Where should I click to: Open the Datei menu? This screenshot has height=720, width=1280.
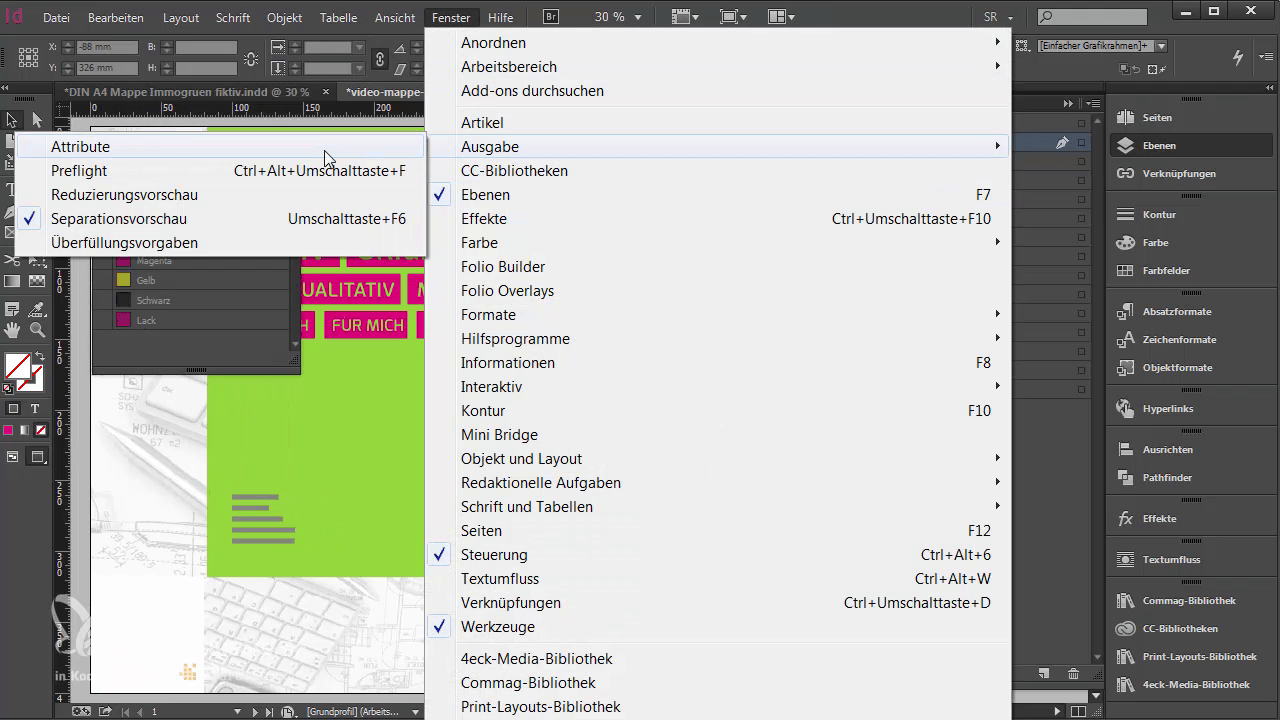[x=57, y=17]
